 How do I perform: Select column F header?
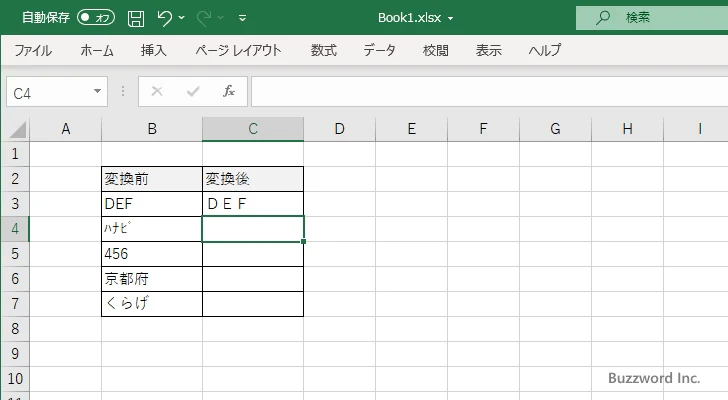coord(483,129)
